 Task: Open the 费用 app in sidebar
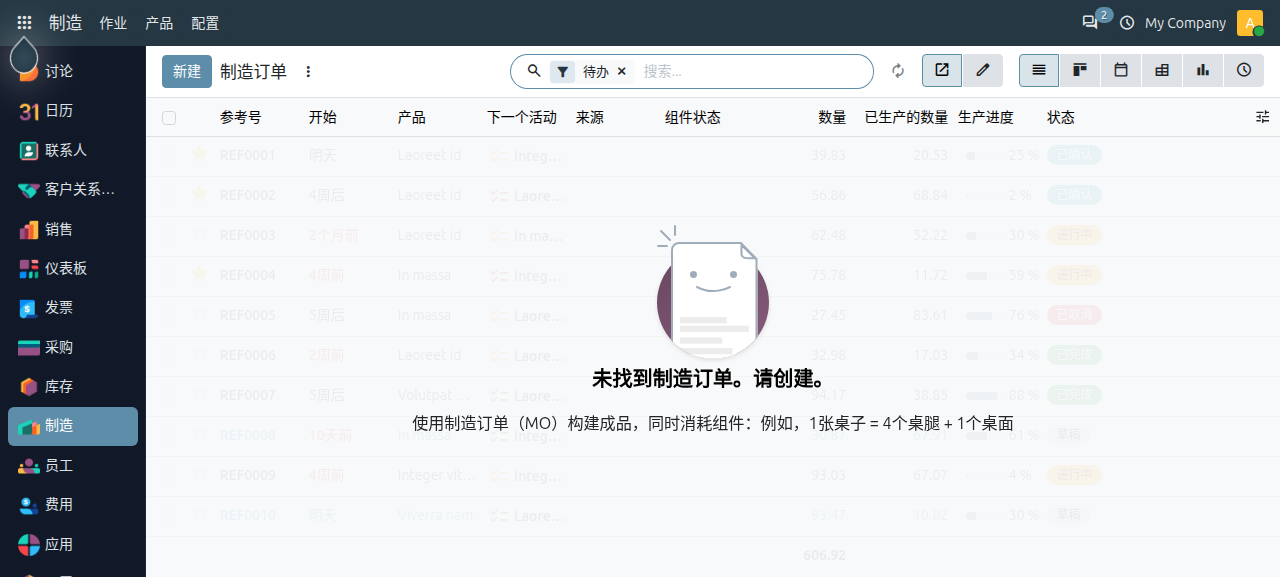click(73, 505)
